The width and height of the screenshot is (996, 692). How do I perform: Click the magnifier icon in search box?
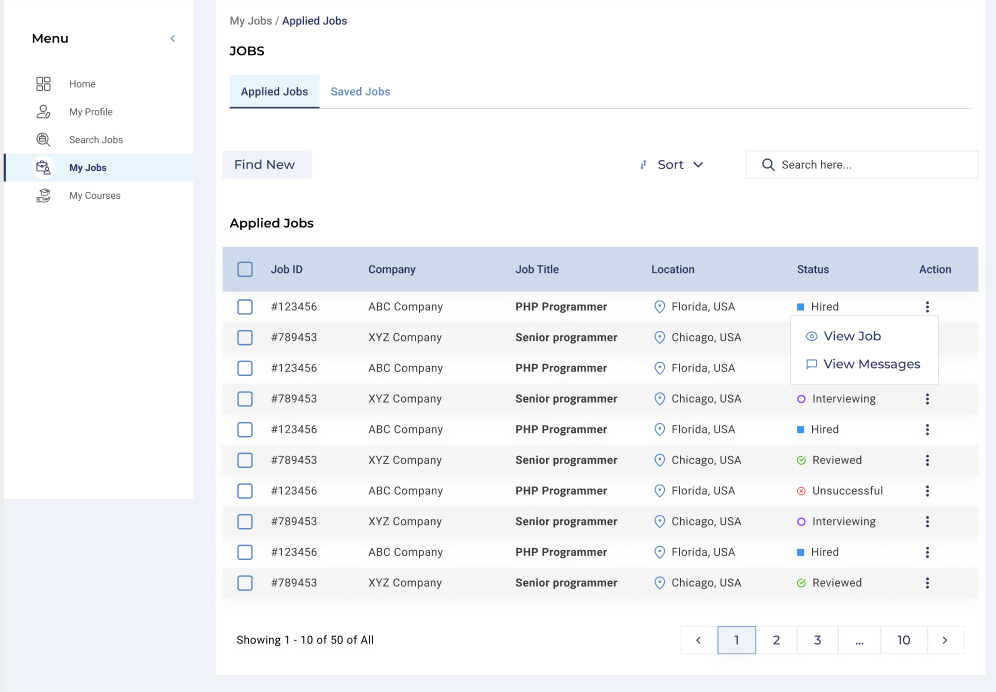click(x=768, y=165)
